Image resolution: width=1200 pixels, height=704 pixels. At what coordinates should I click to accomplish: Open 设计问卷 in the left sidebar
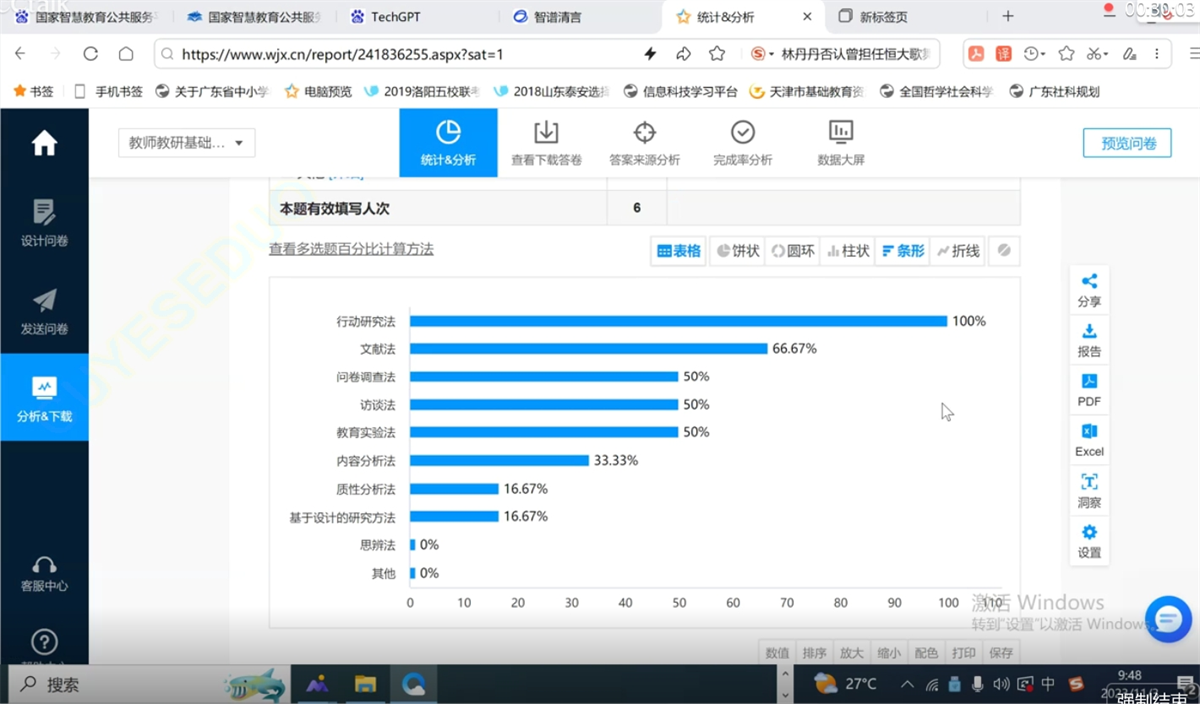44,223
